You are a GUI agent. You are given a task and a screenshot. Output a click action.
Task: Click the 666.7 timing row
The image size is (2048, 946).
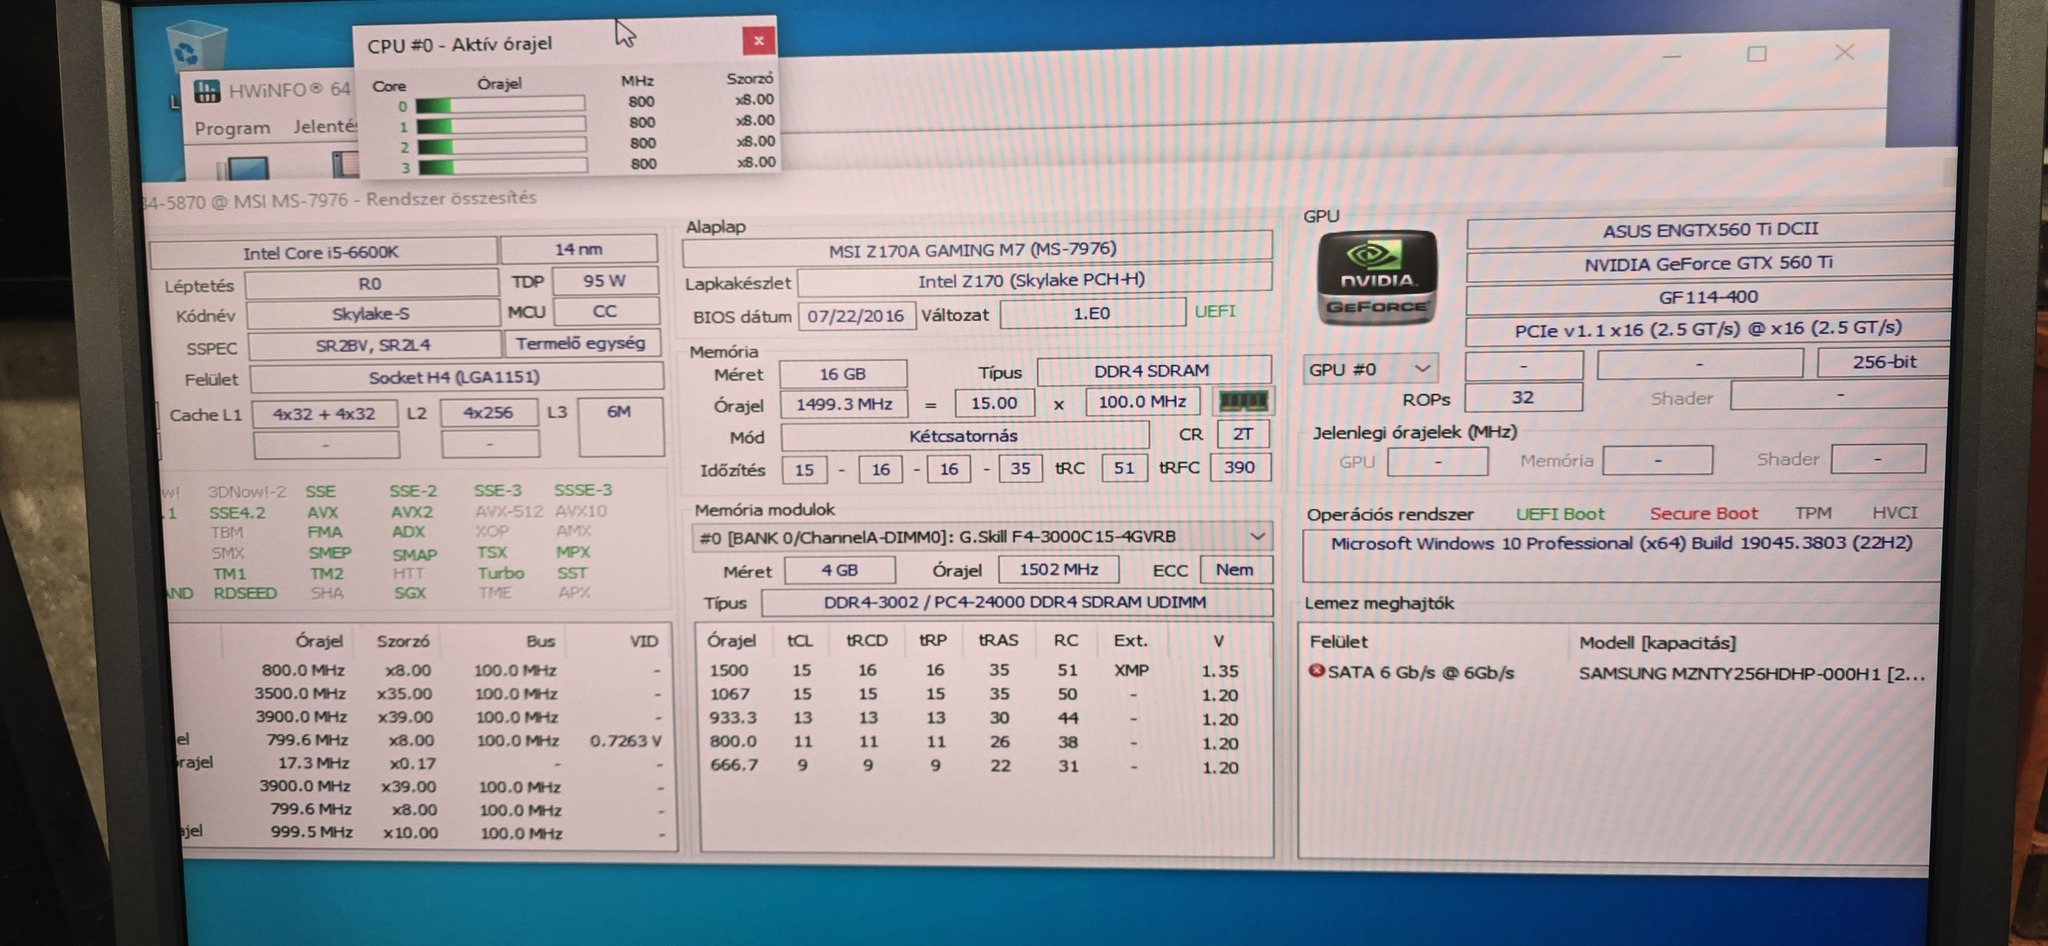[x=984, y=766]
